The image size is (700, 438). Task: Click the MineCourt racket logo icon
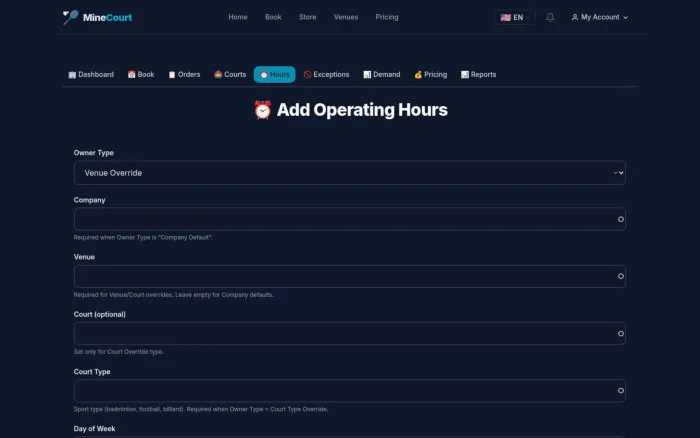click(x=71, y=17)
